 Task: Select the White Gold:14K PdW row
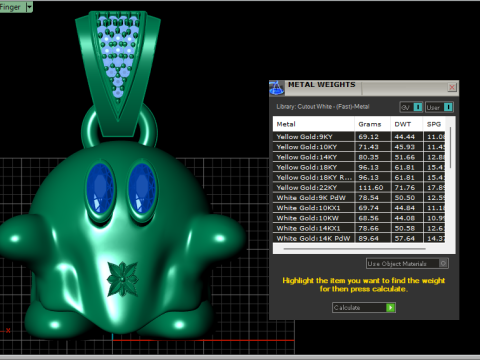[359, 238]
